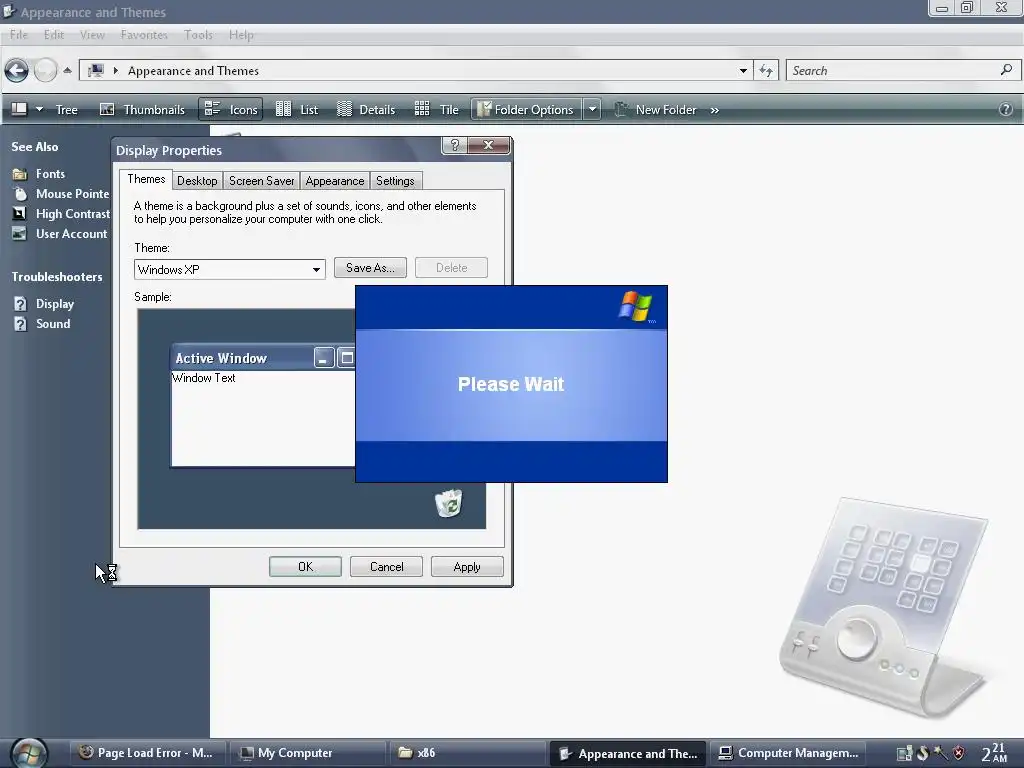Switch to Page Load Error taskbar item
The image size is (1024, 768).
point(146,753)
